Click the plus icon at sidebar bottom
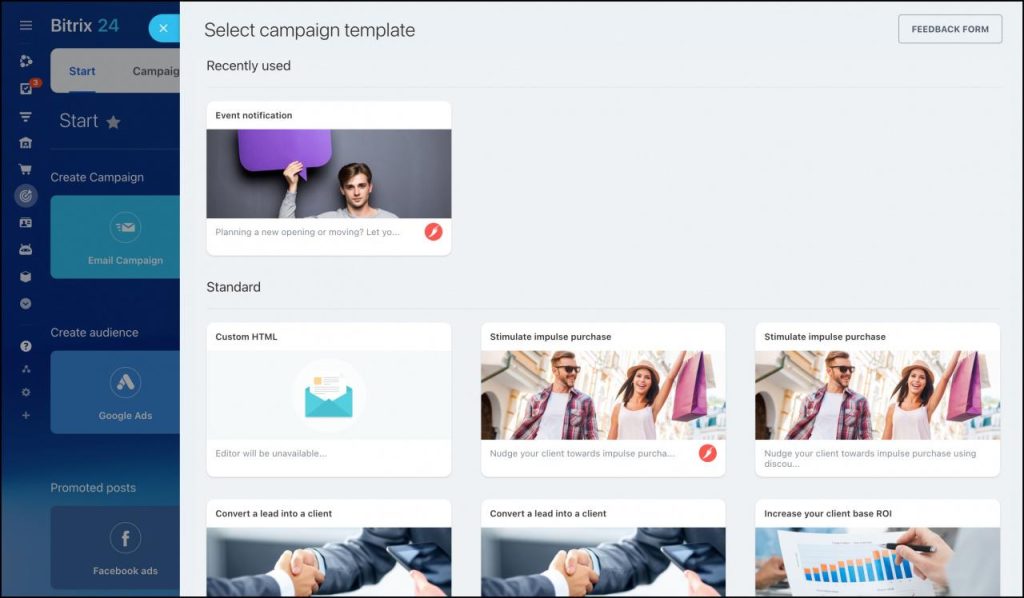The height and width of the screenshot is (598, 1024). [25, 415]
